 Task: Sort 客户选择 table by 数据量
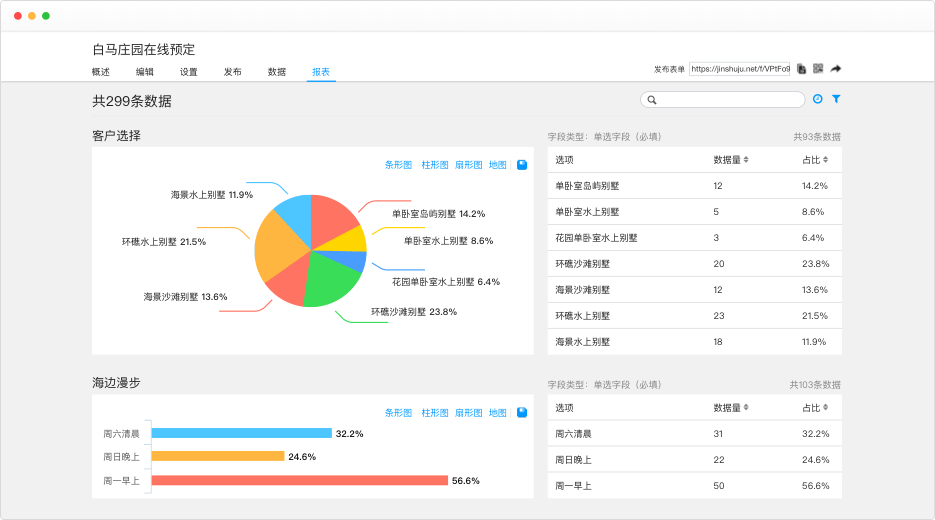pyautogui.click(x=731, y=160)
